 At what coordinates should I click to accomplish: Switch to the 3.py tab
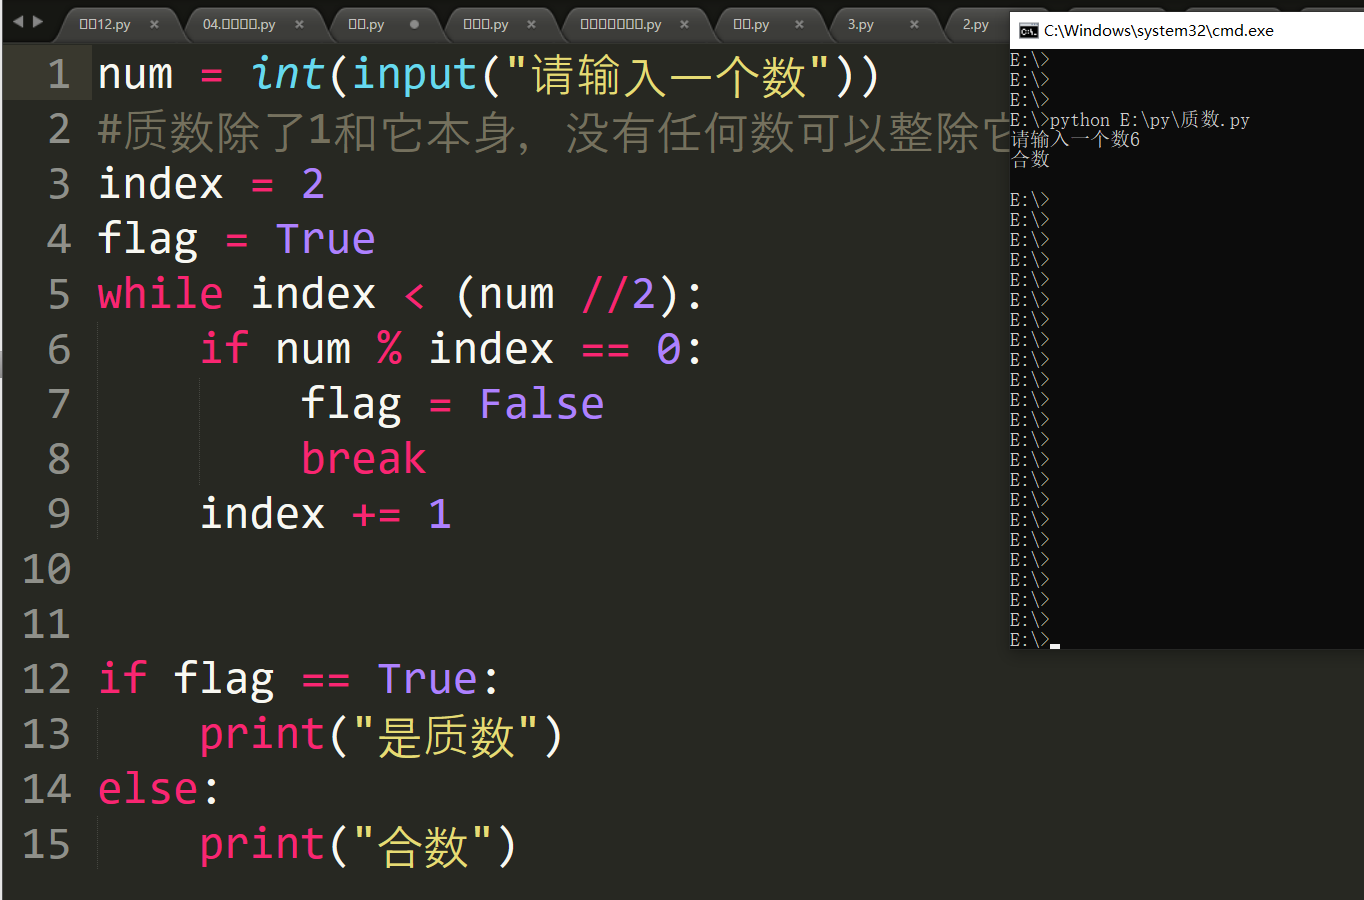click(860, 24)
